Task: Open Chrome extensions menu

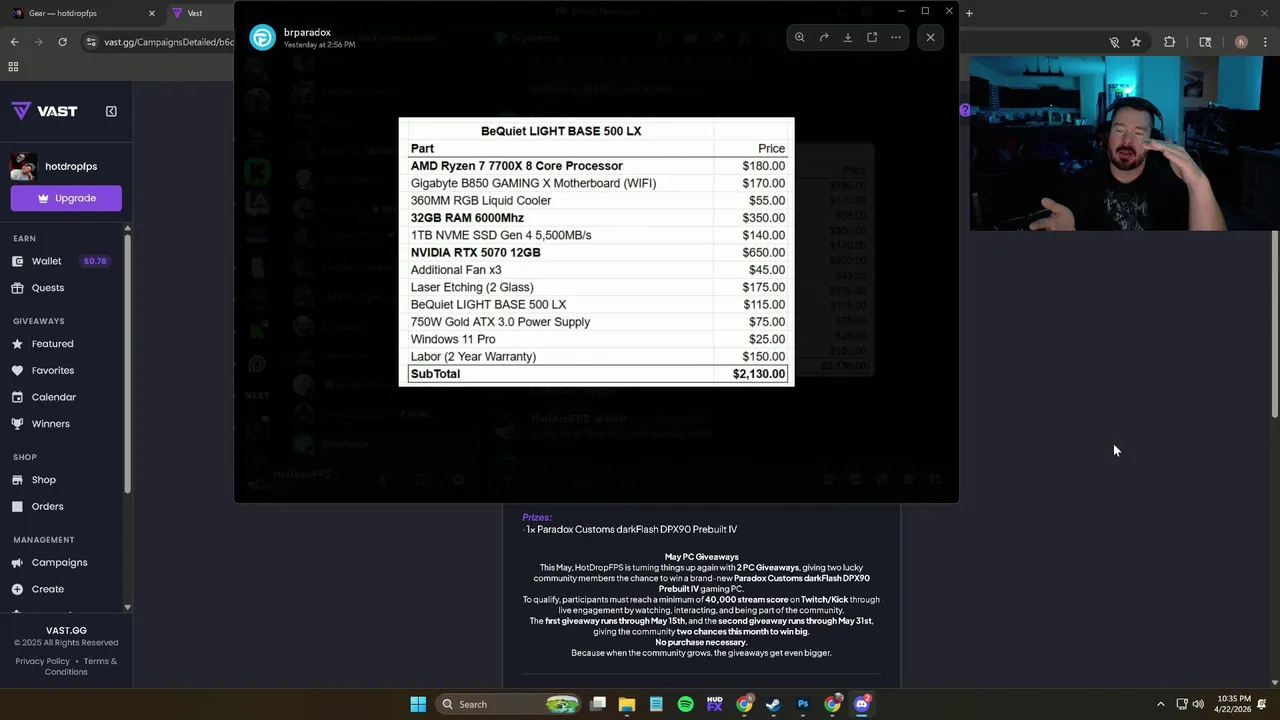Action: click(x=1169, y=42)
